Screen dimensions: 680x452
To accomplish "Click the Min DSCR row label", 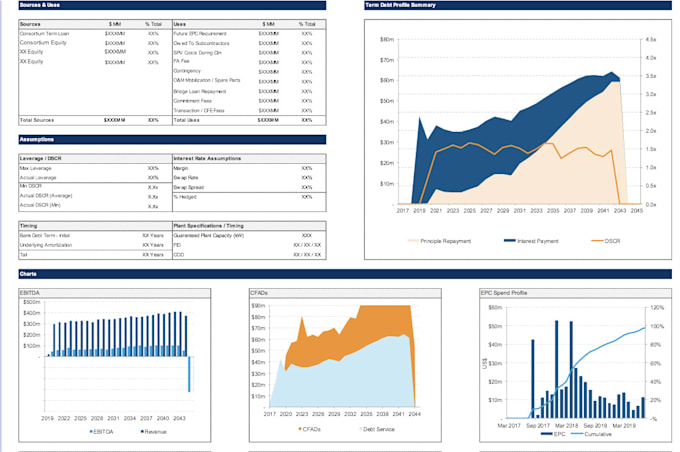I will (x=31, y=186).
